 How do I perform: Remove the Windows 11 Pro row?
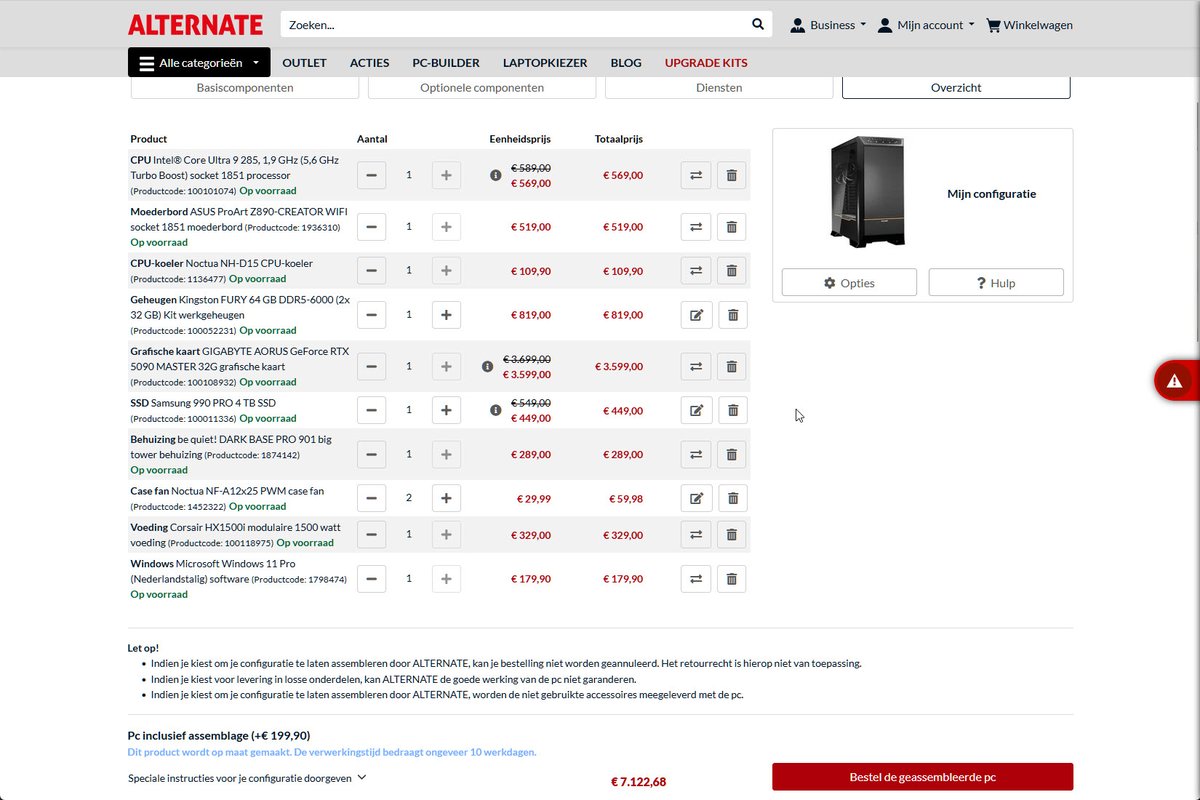click(731, 579)
